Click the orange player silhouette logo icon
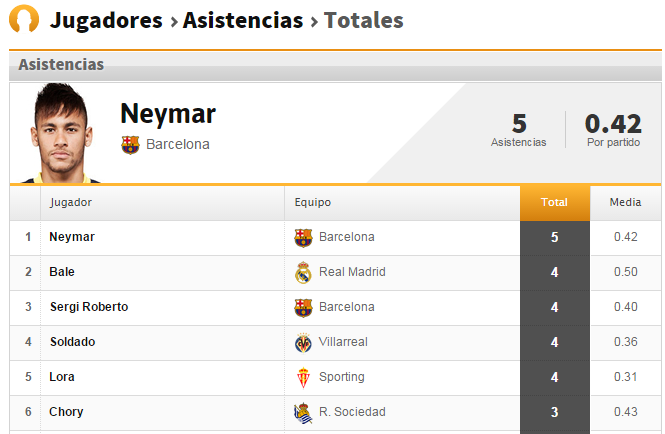 [x=24, y=18]
